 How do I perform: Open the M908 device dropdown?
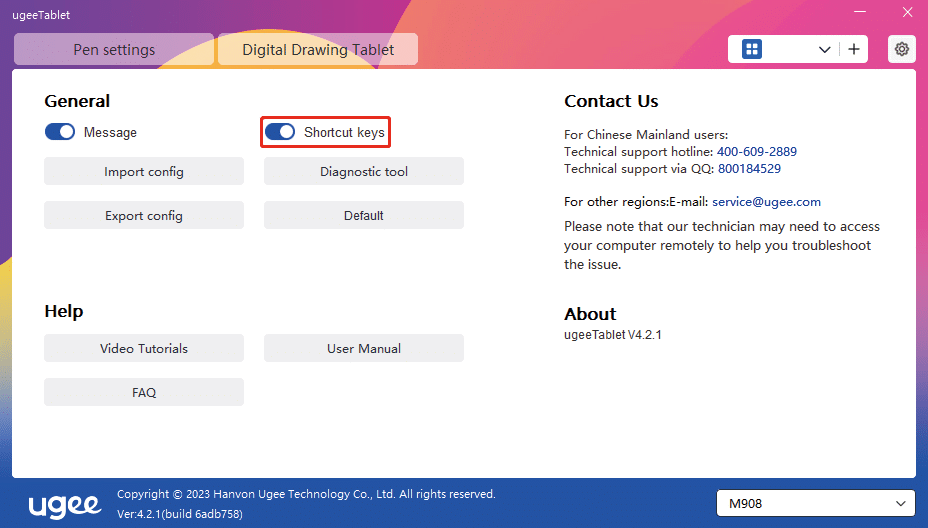816,503
